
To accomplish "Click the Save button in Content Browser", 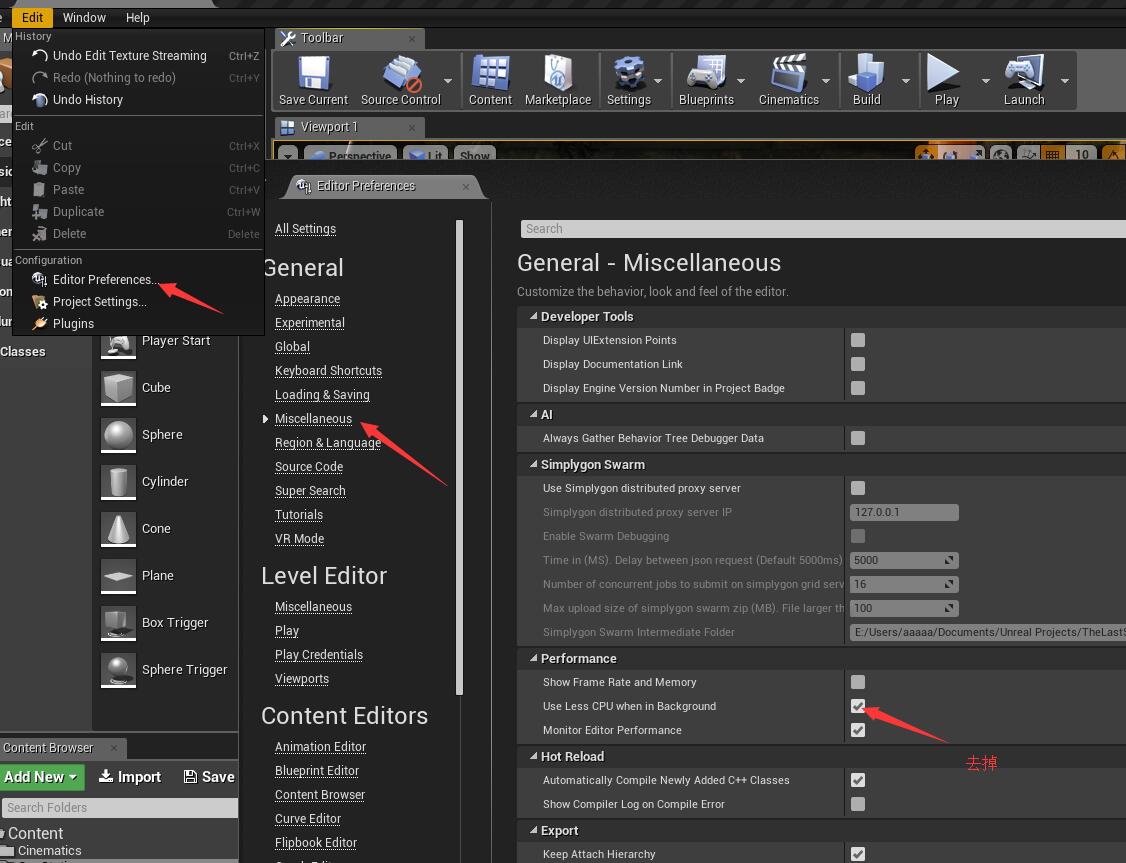I will tap(209, 777).
